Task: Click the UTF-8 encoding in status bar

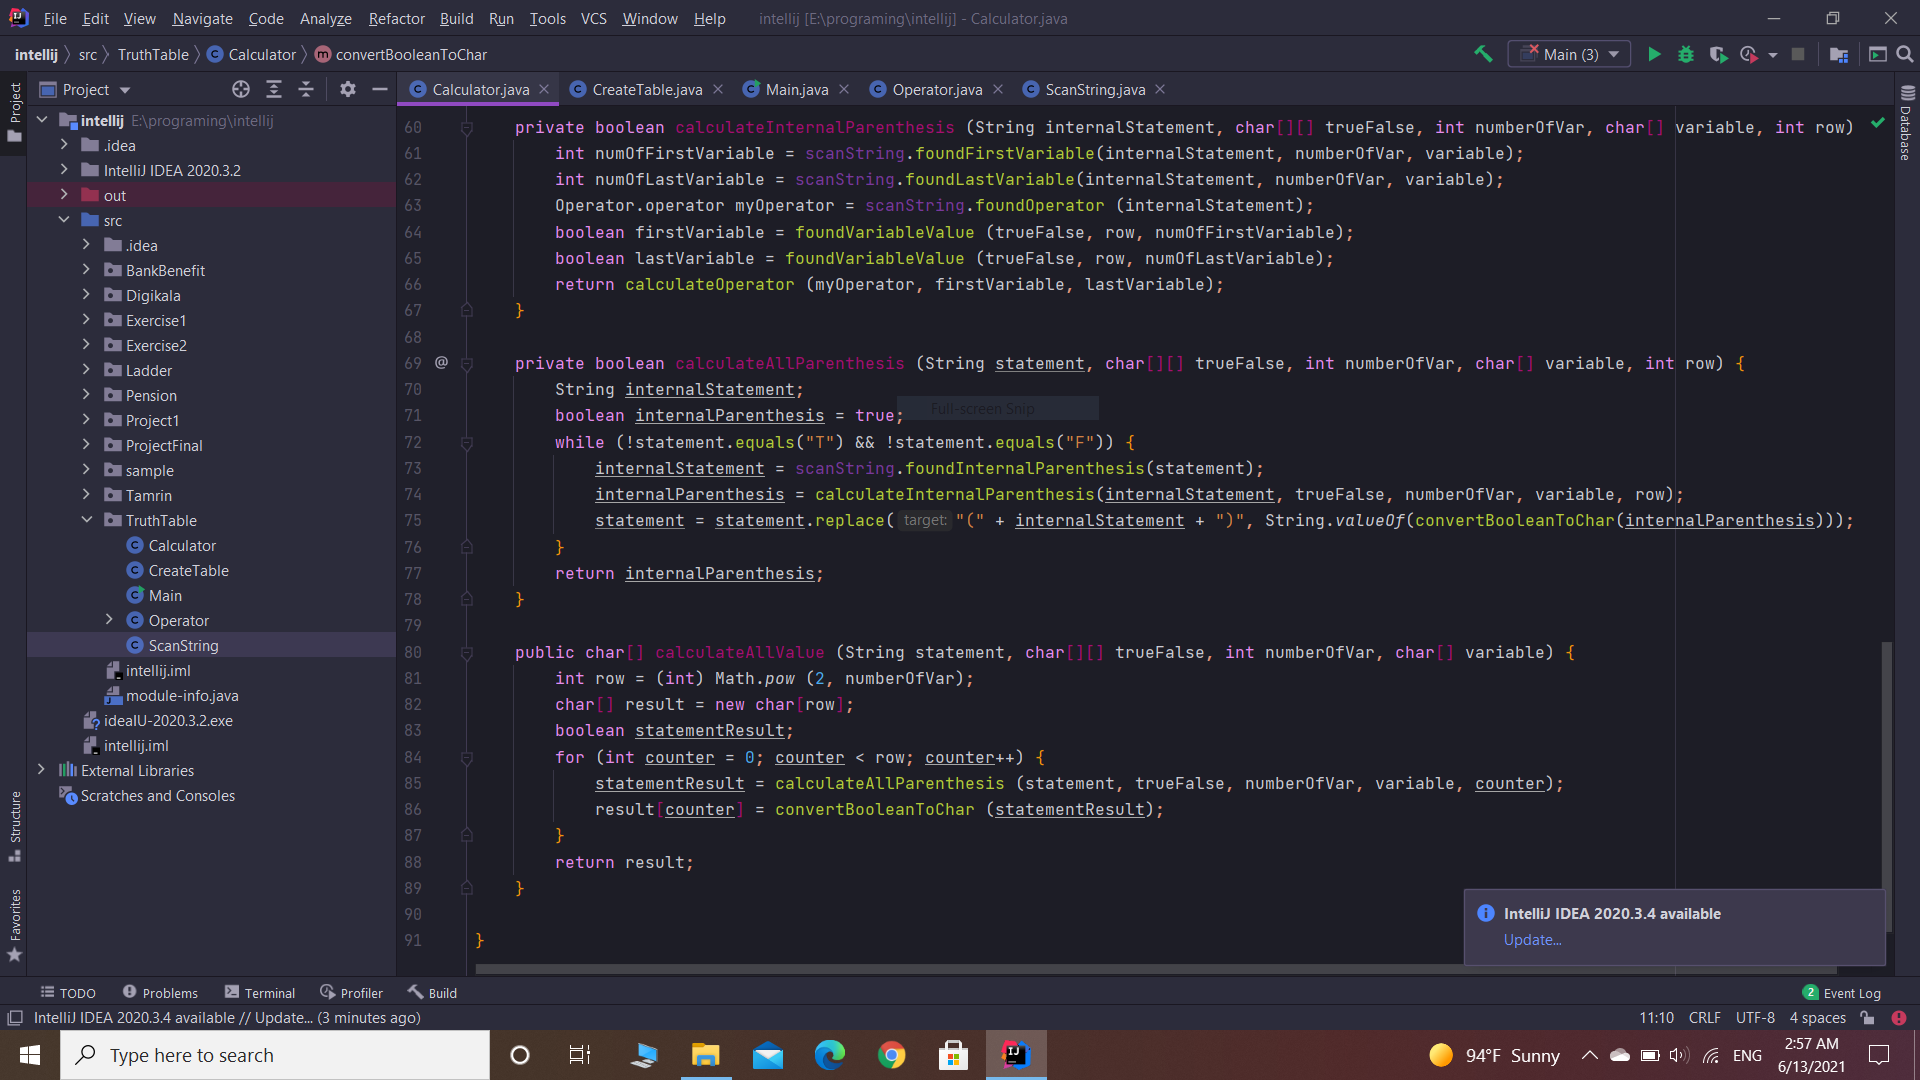Action: pos(1755,1018)
